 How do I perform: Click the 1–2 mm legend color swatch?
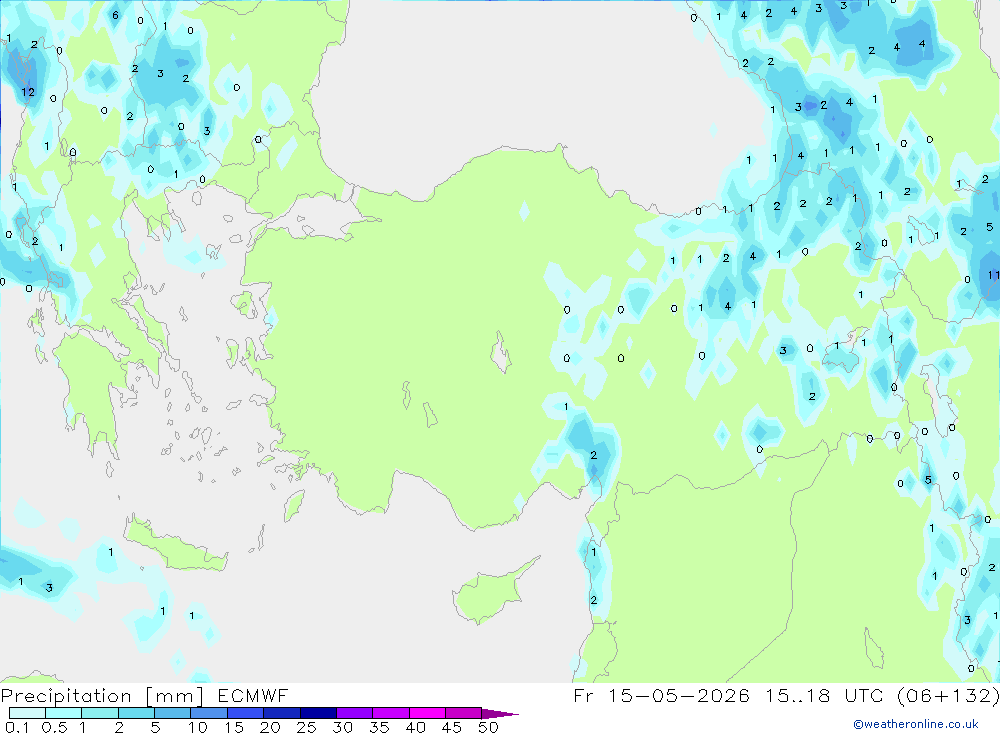[100, 713]
